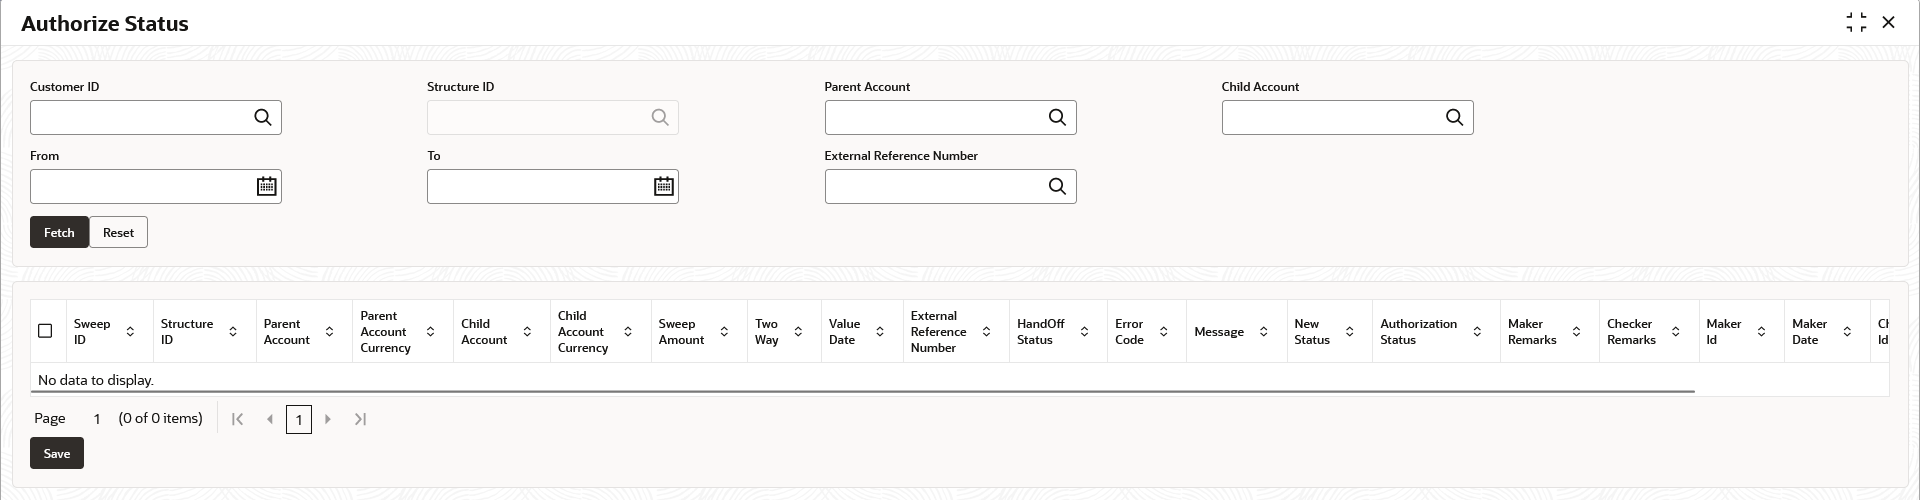This screenshot has height=500, width=1920.
Task: Close the Authorize Status window
Action: click(1888, 22)
